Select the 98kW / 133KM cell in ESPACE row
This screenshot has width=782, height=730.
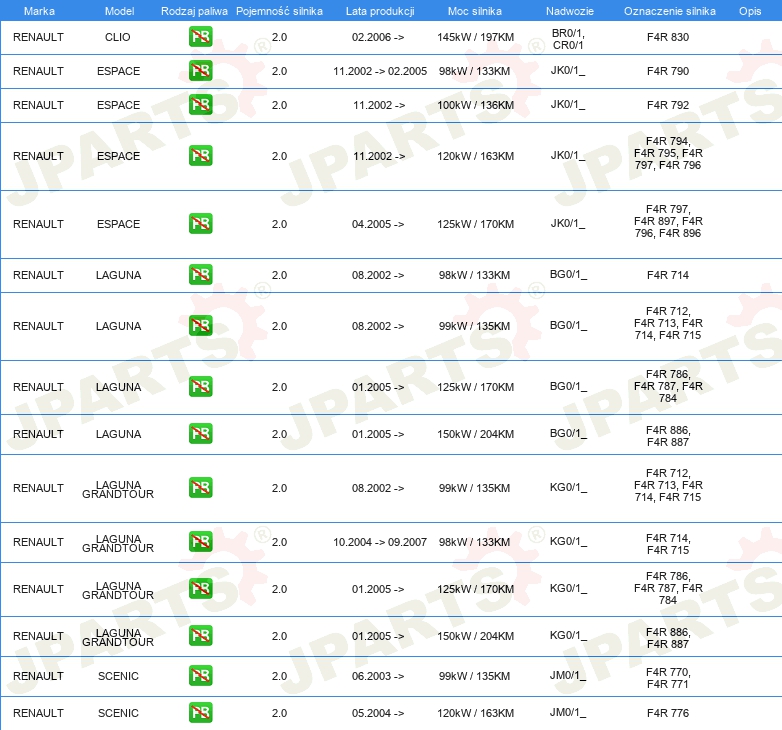point(474,71)
